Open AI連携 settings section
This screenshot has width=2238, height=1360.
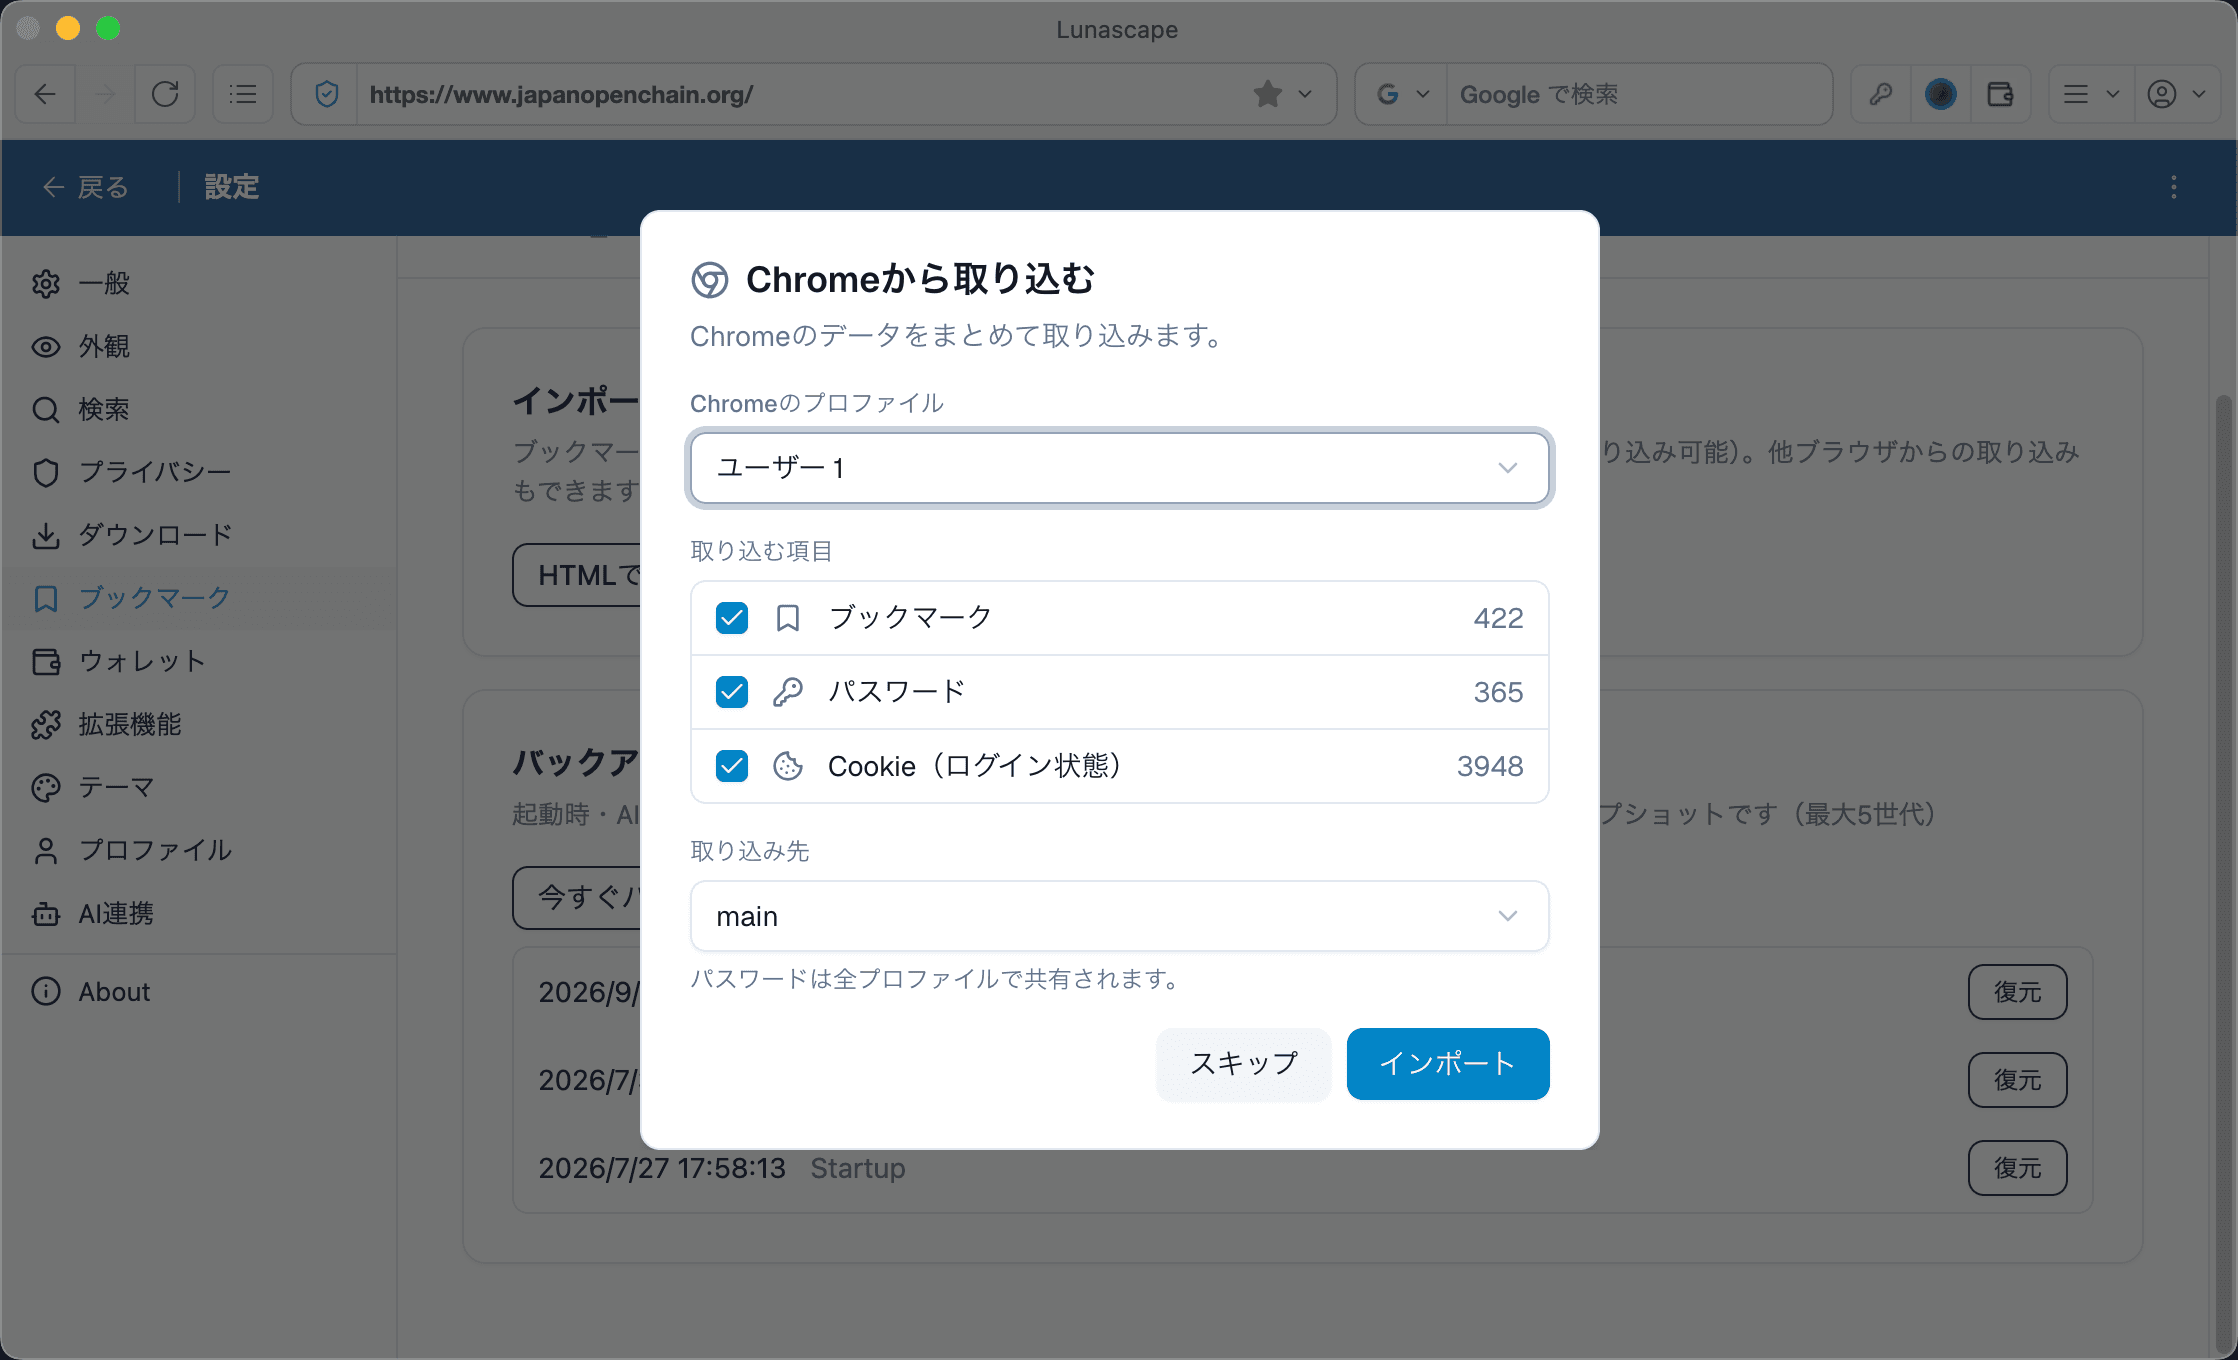click(198, 913)
